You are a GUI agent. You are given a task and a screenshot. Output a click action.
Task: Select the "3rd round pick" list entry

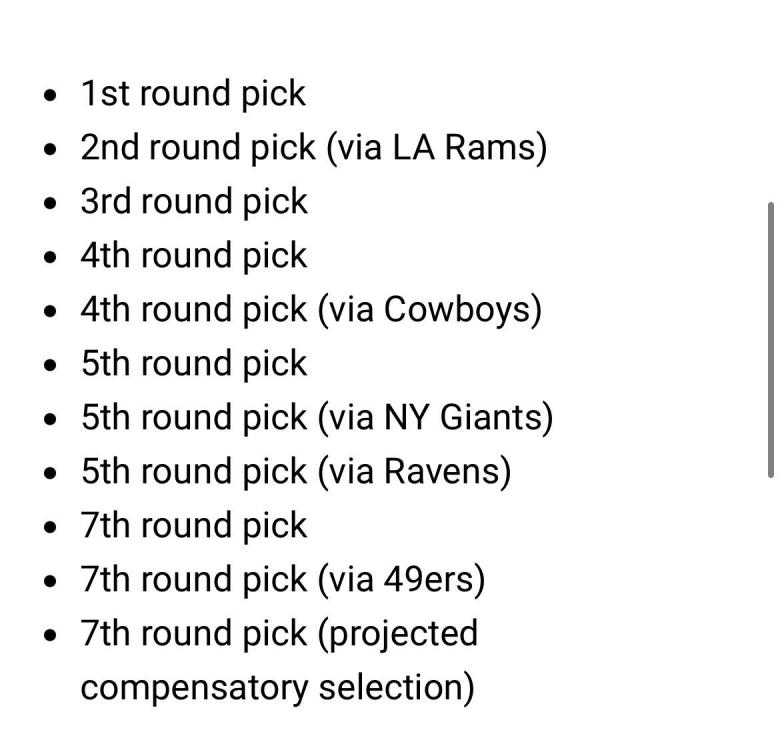(194, 202)
